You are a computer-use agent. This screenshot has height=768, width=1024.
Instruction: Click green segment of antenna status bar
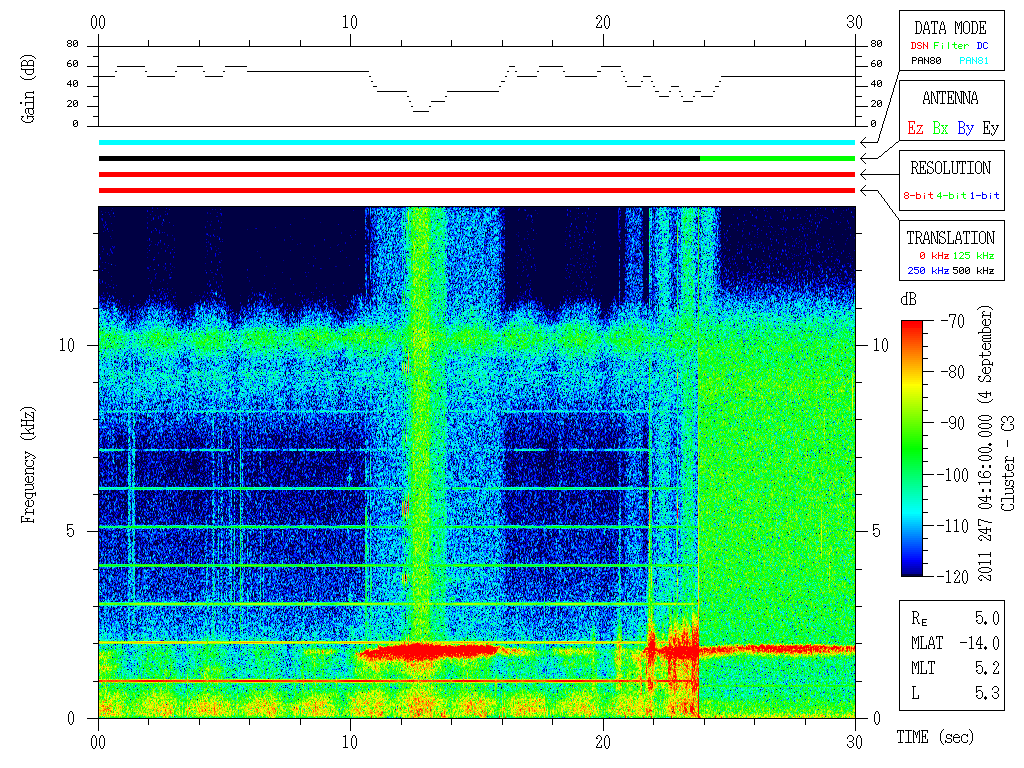click(777, 159)
